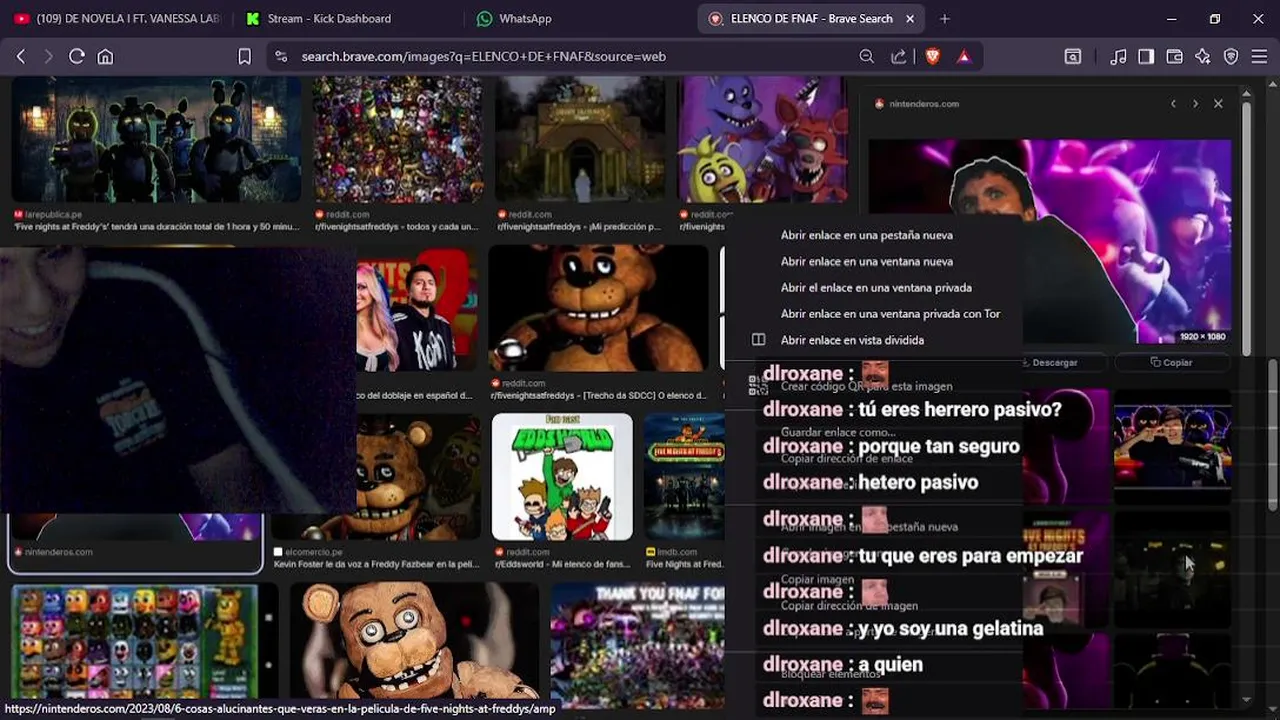Switch to the WhatsApp tab
Screen dimensions: 1280x720
pyautogui.click(x=525, y=18)
